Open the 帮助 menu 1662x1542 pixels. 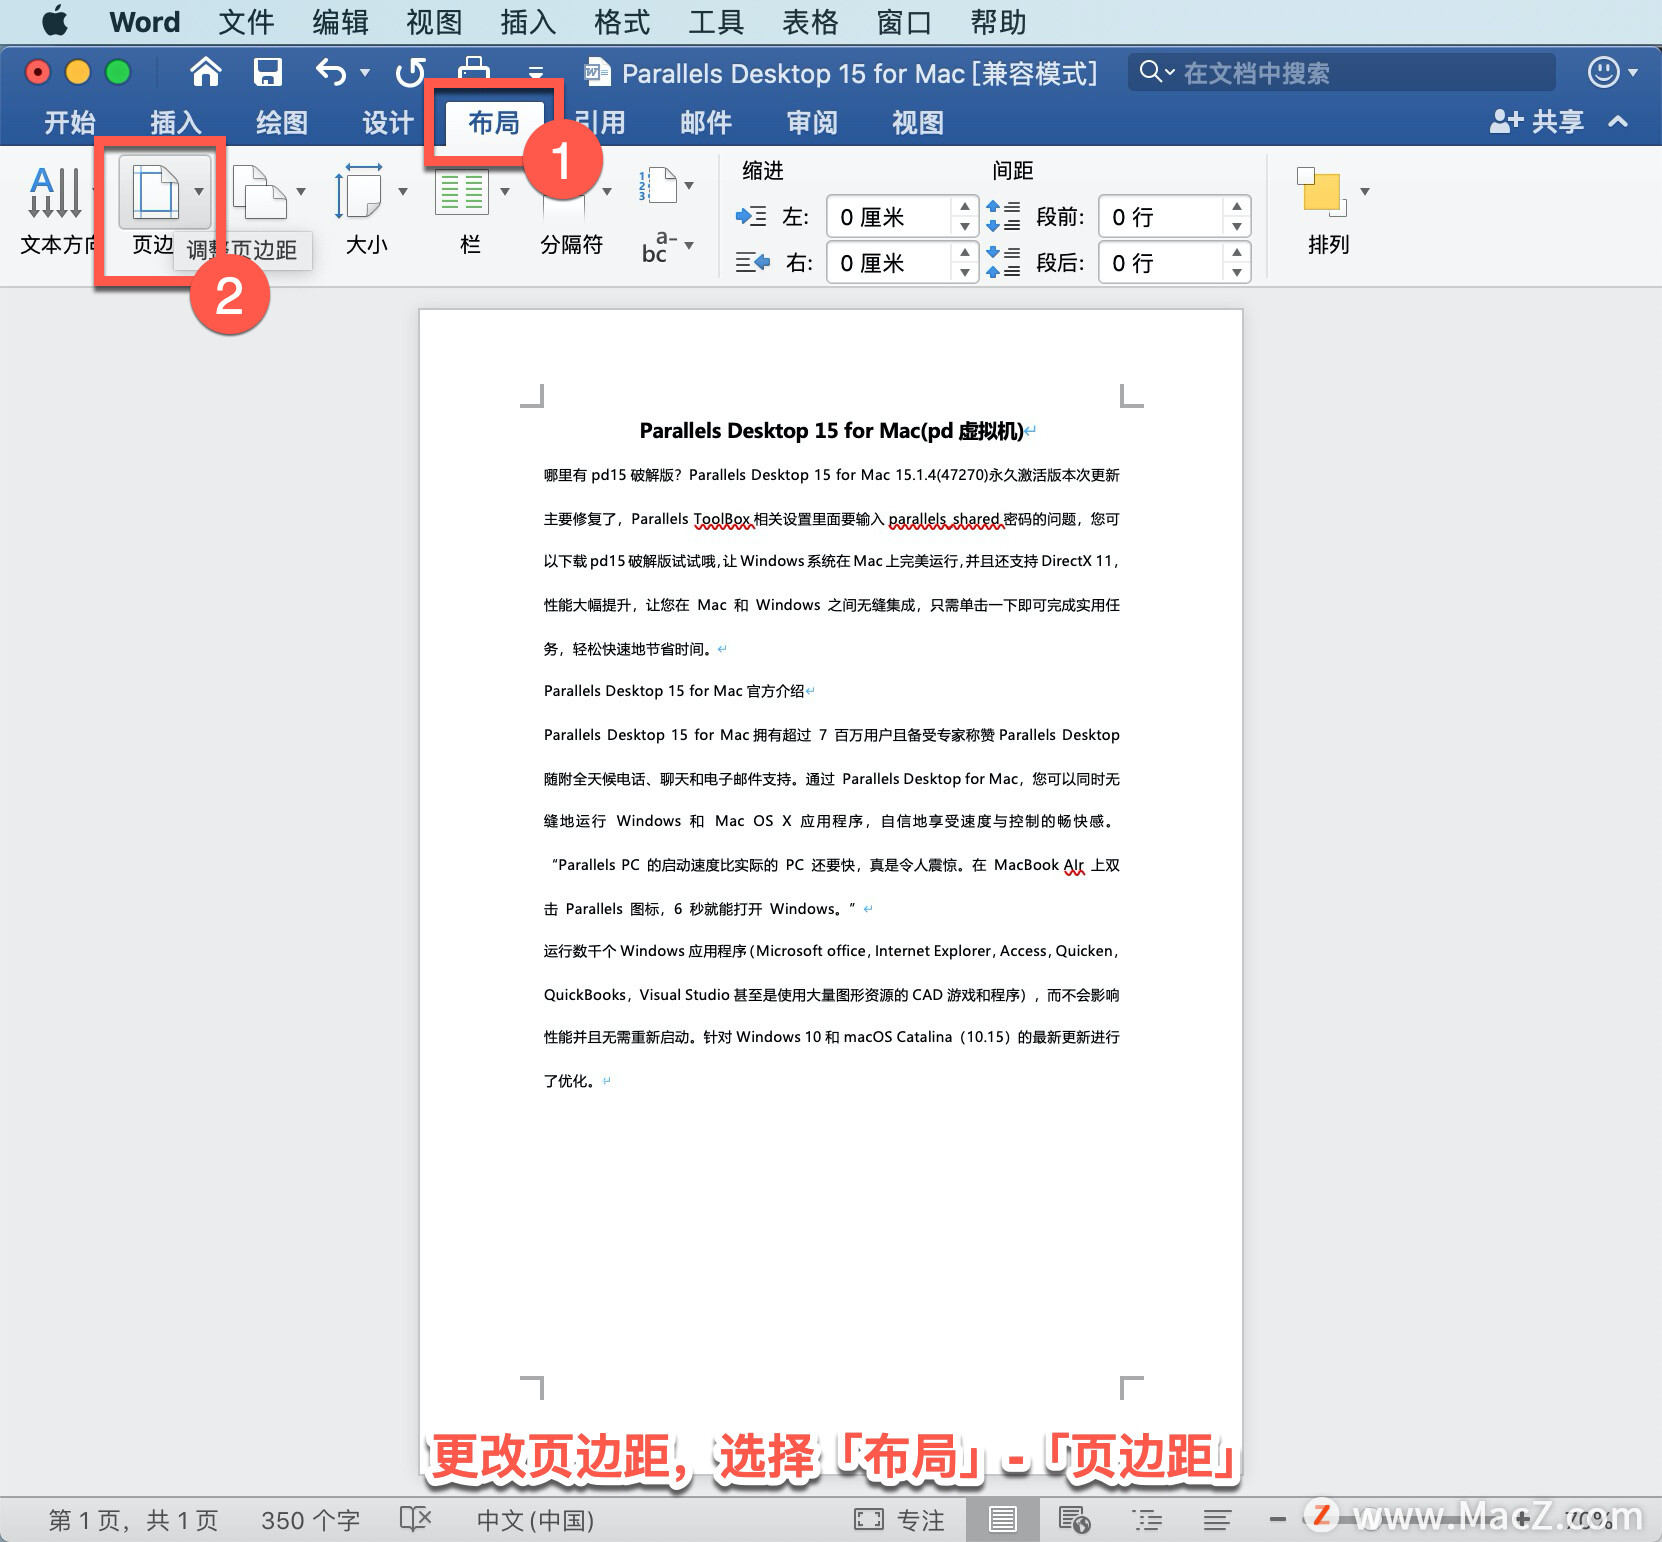point(998,22)
